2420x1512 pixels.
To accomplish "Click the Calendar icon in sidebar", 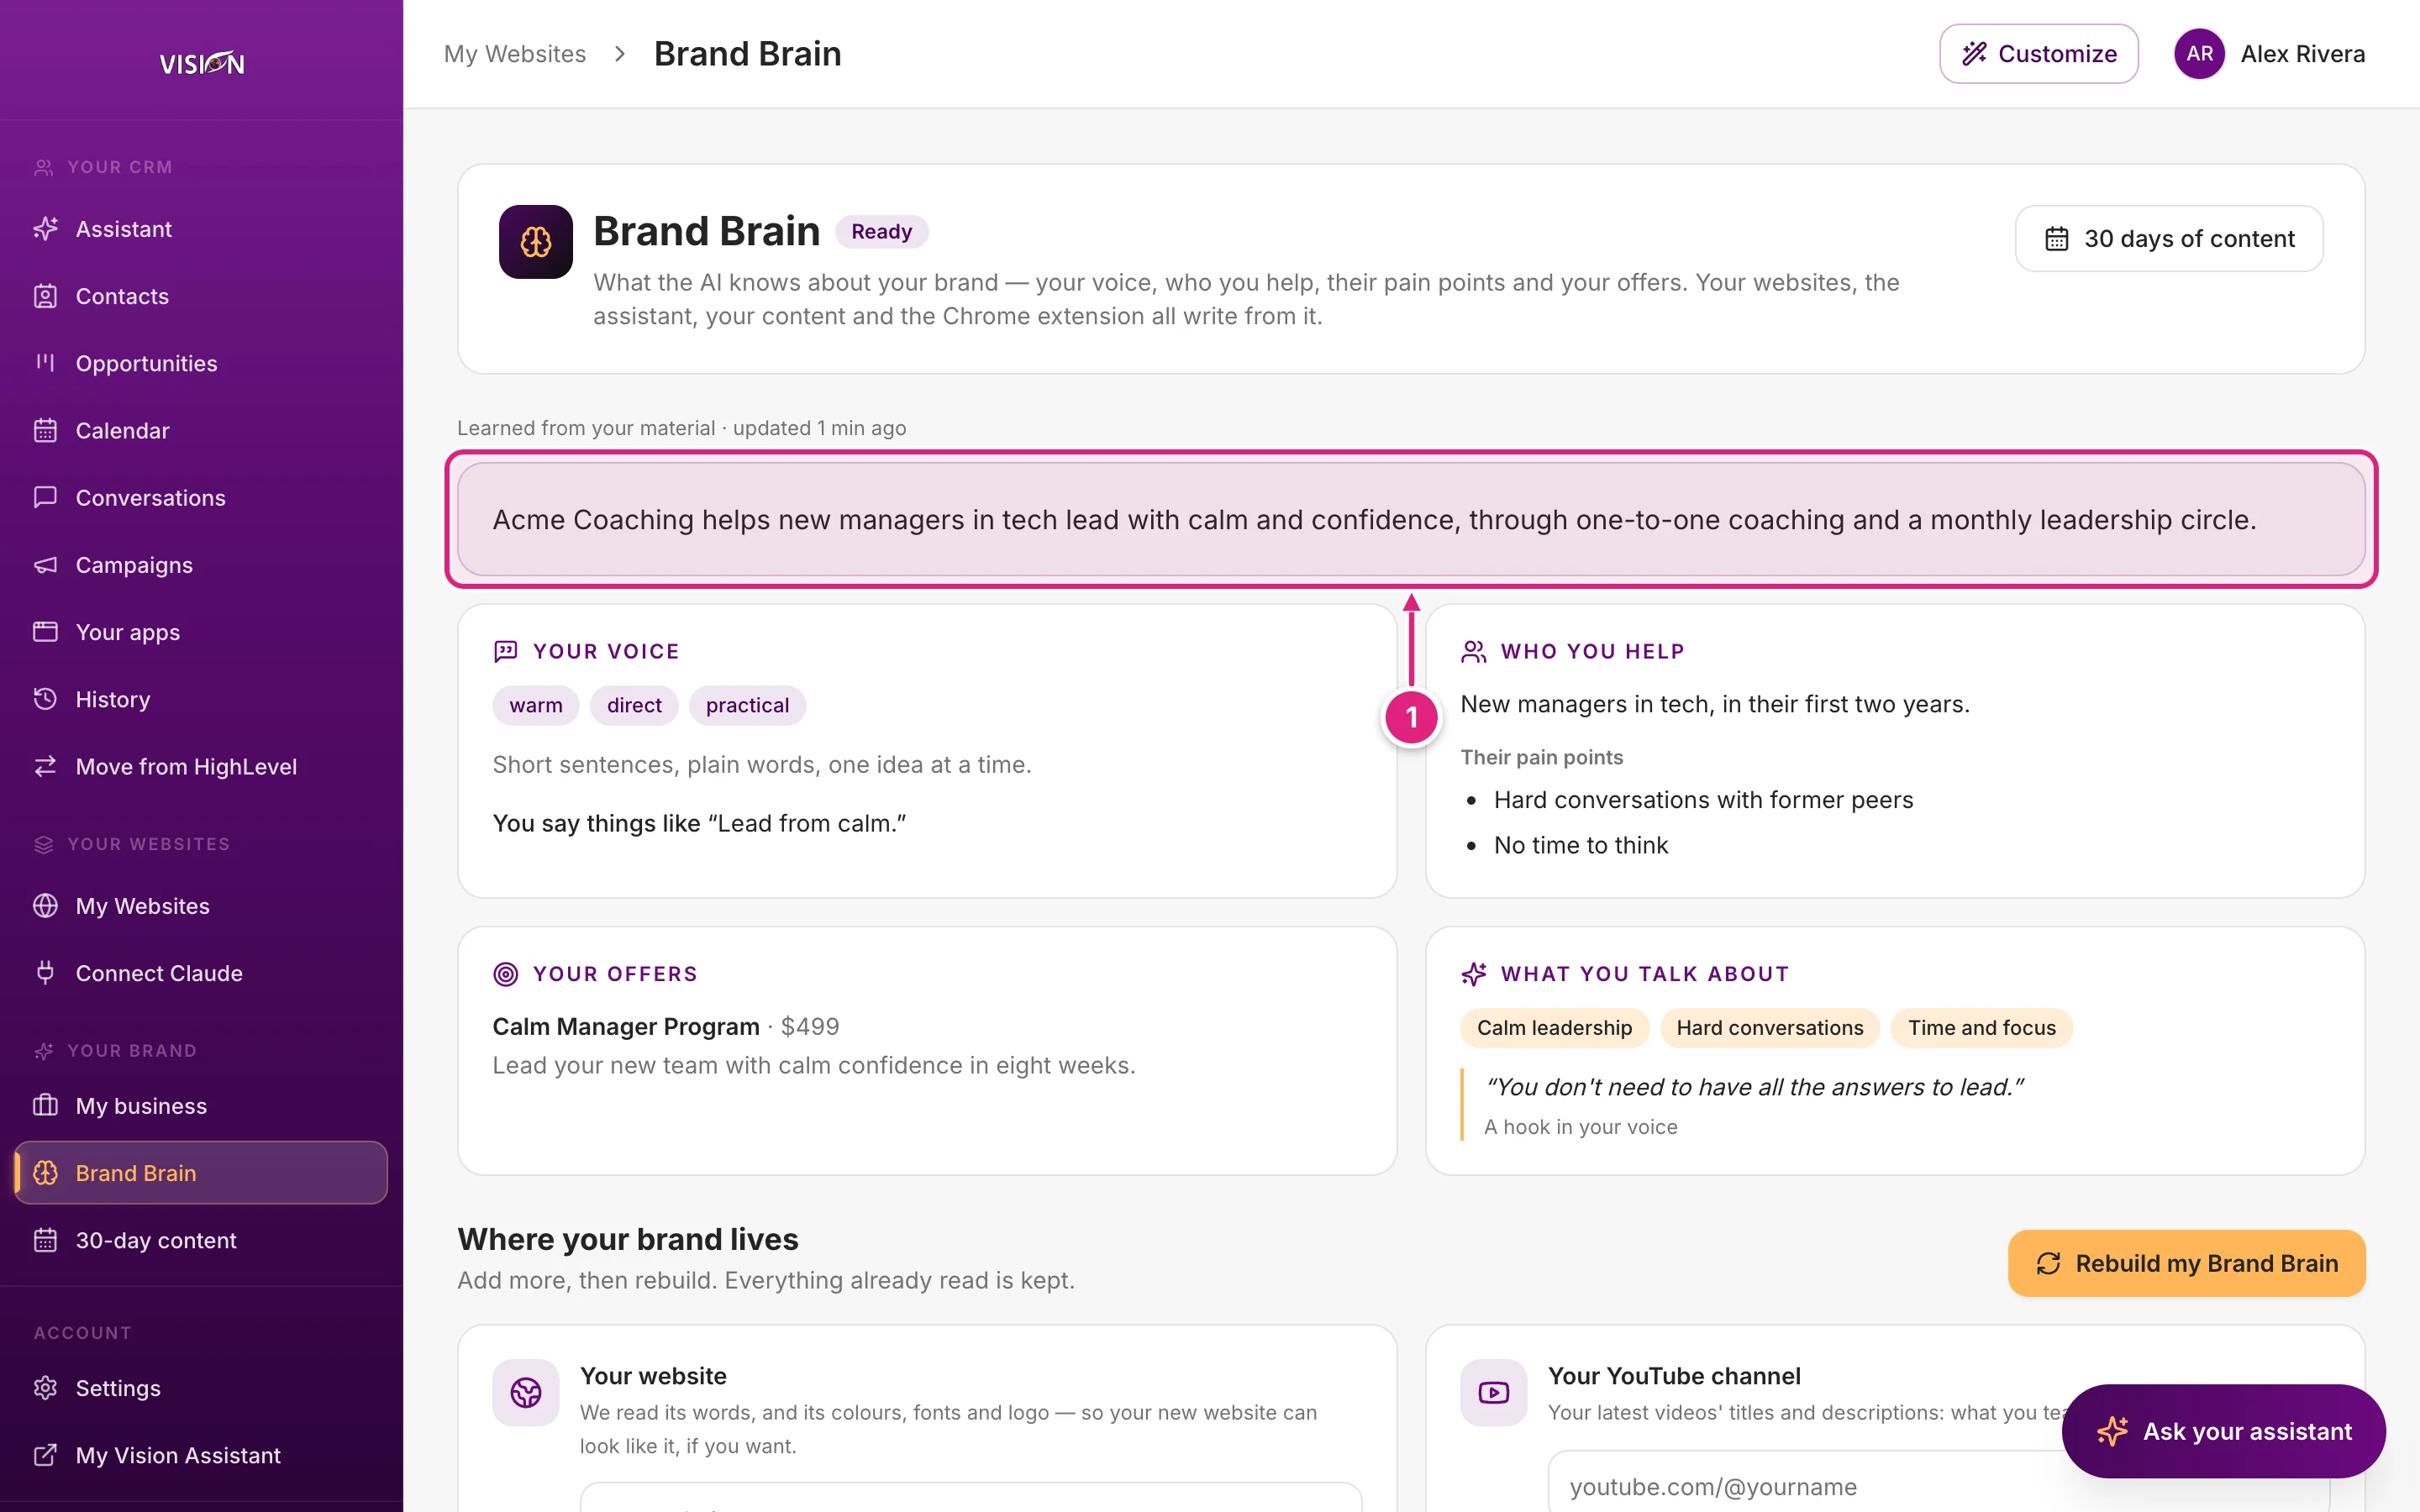I will click(x=45, y=430).
